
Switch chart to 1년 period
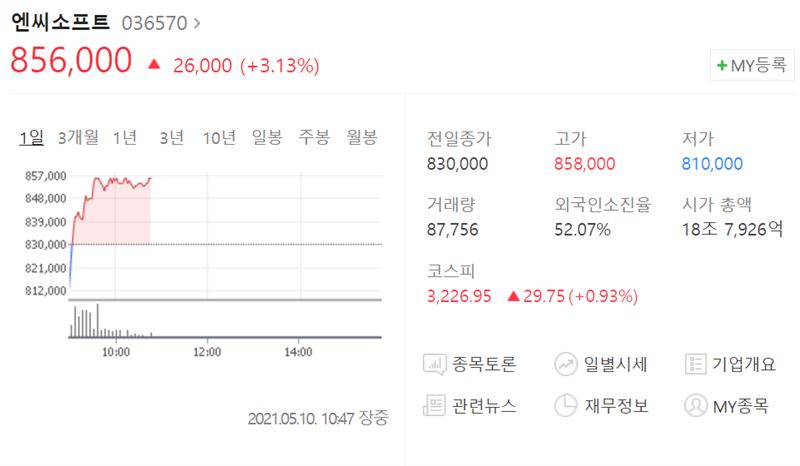pyautogui.click(x=124, y=137)
